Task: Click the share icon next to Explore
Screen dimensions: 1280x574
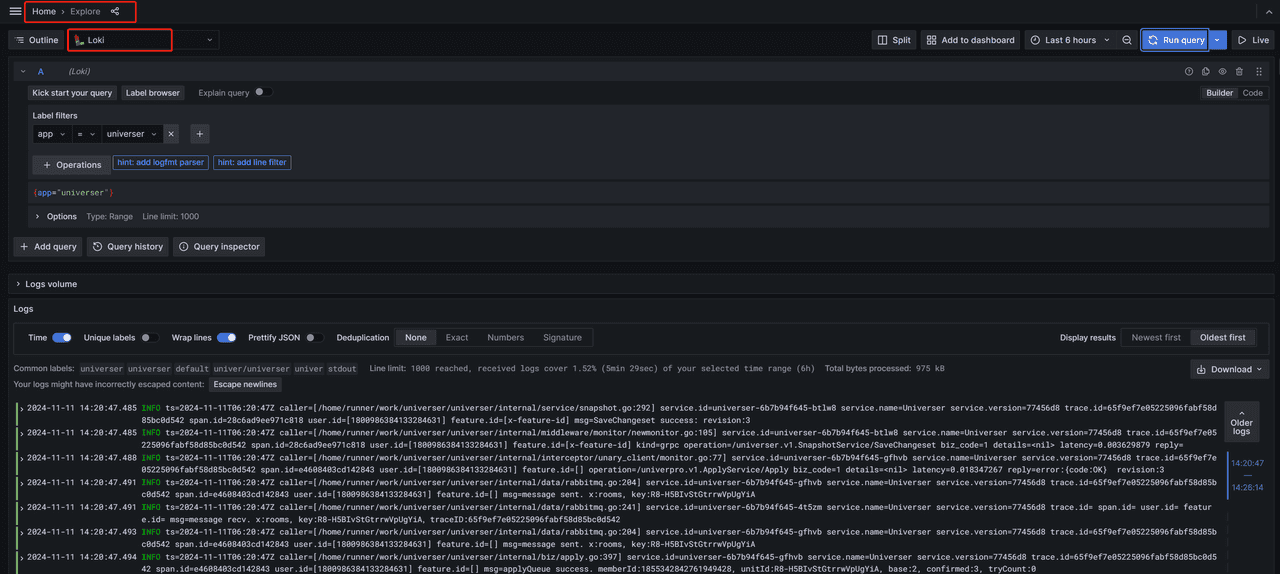Action: coord(115,12)
